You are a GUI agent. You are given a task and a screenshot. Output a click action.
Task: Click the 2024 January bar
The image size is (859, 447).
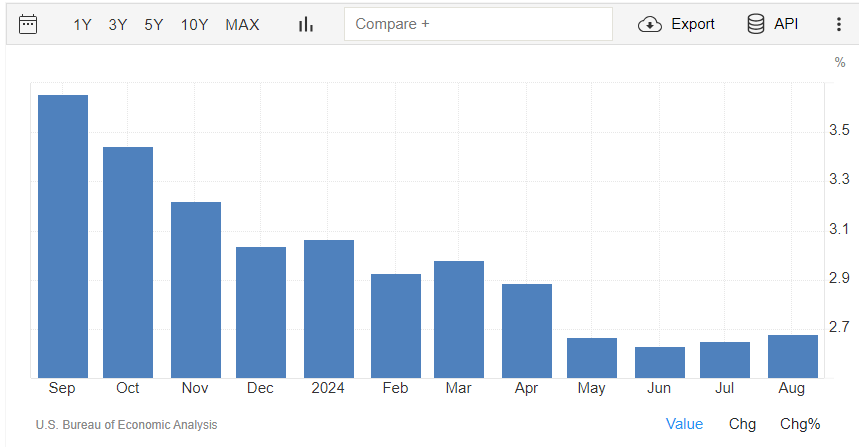point(329,309)
